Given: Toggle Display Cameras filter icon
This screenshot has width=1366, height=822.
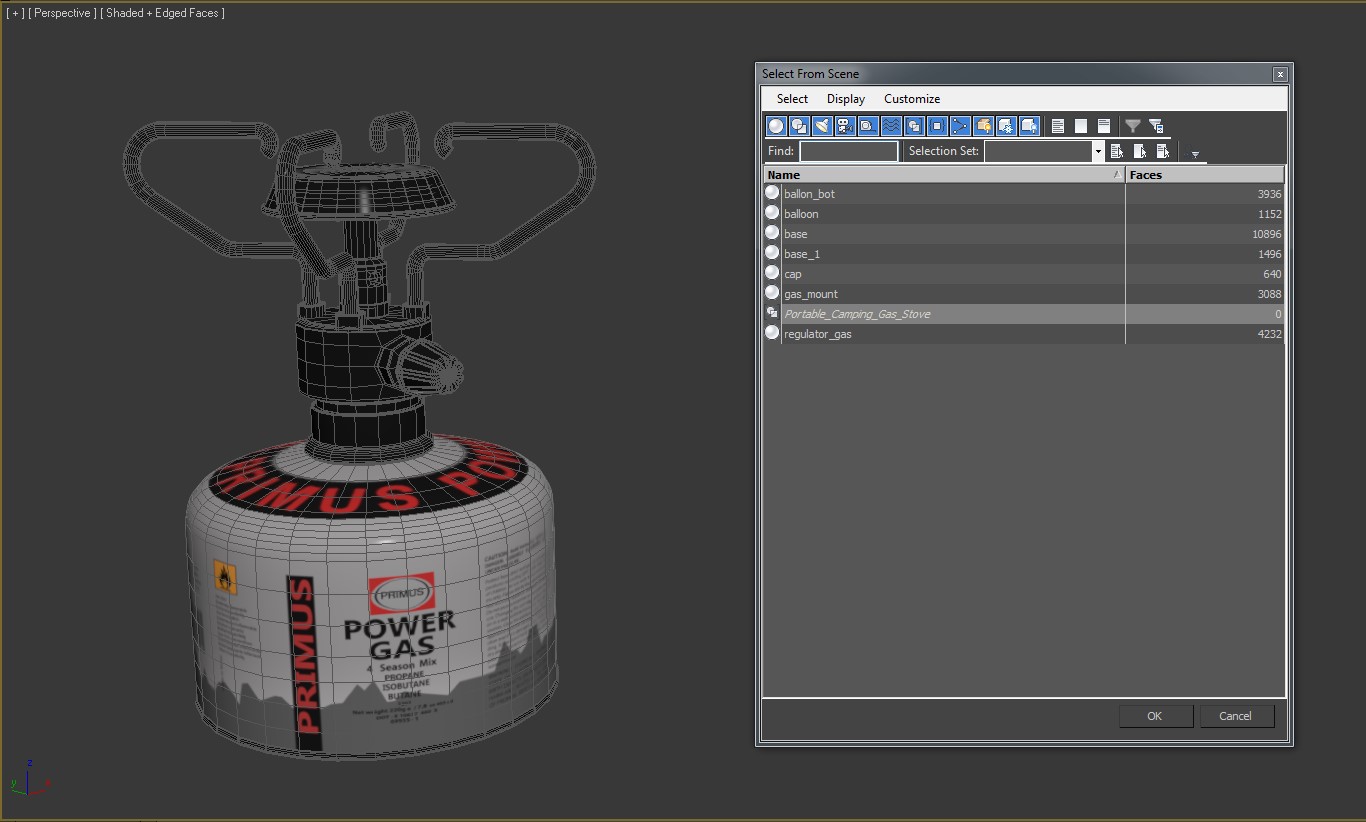Looking at the screenshot, I should coord(845,126).
